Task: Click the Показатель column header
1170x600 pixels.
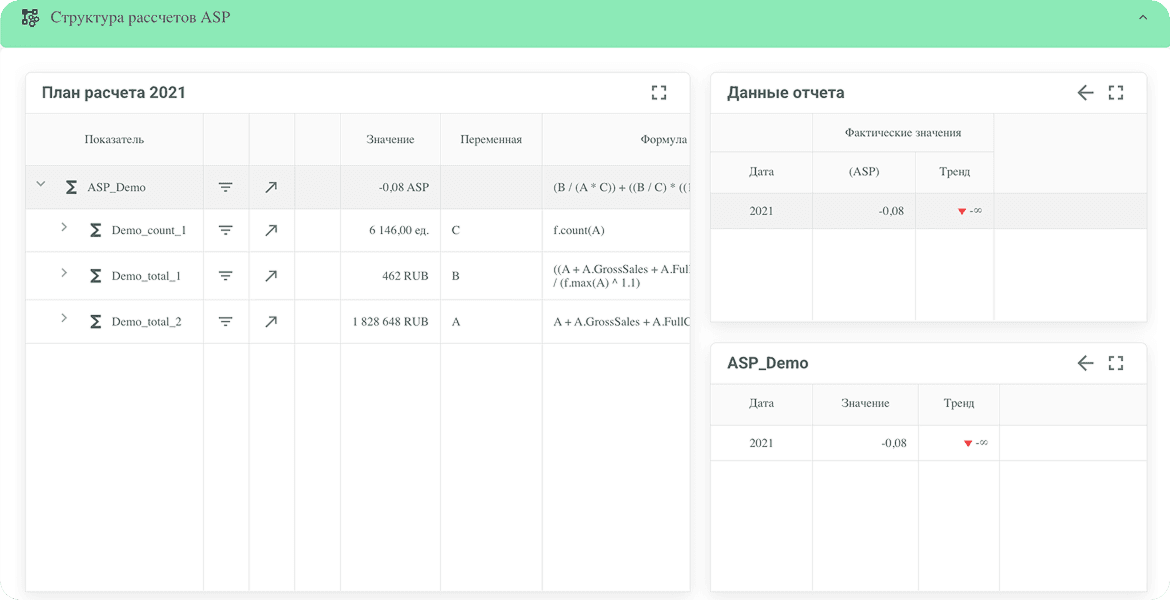Action: 114,139
